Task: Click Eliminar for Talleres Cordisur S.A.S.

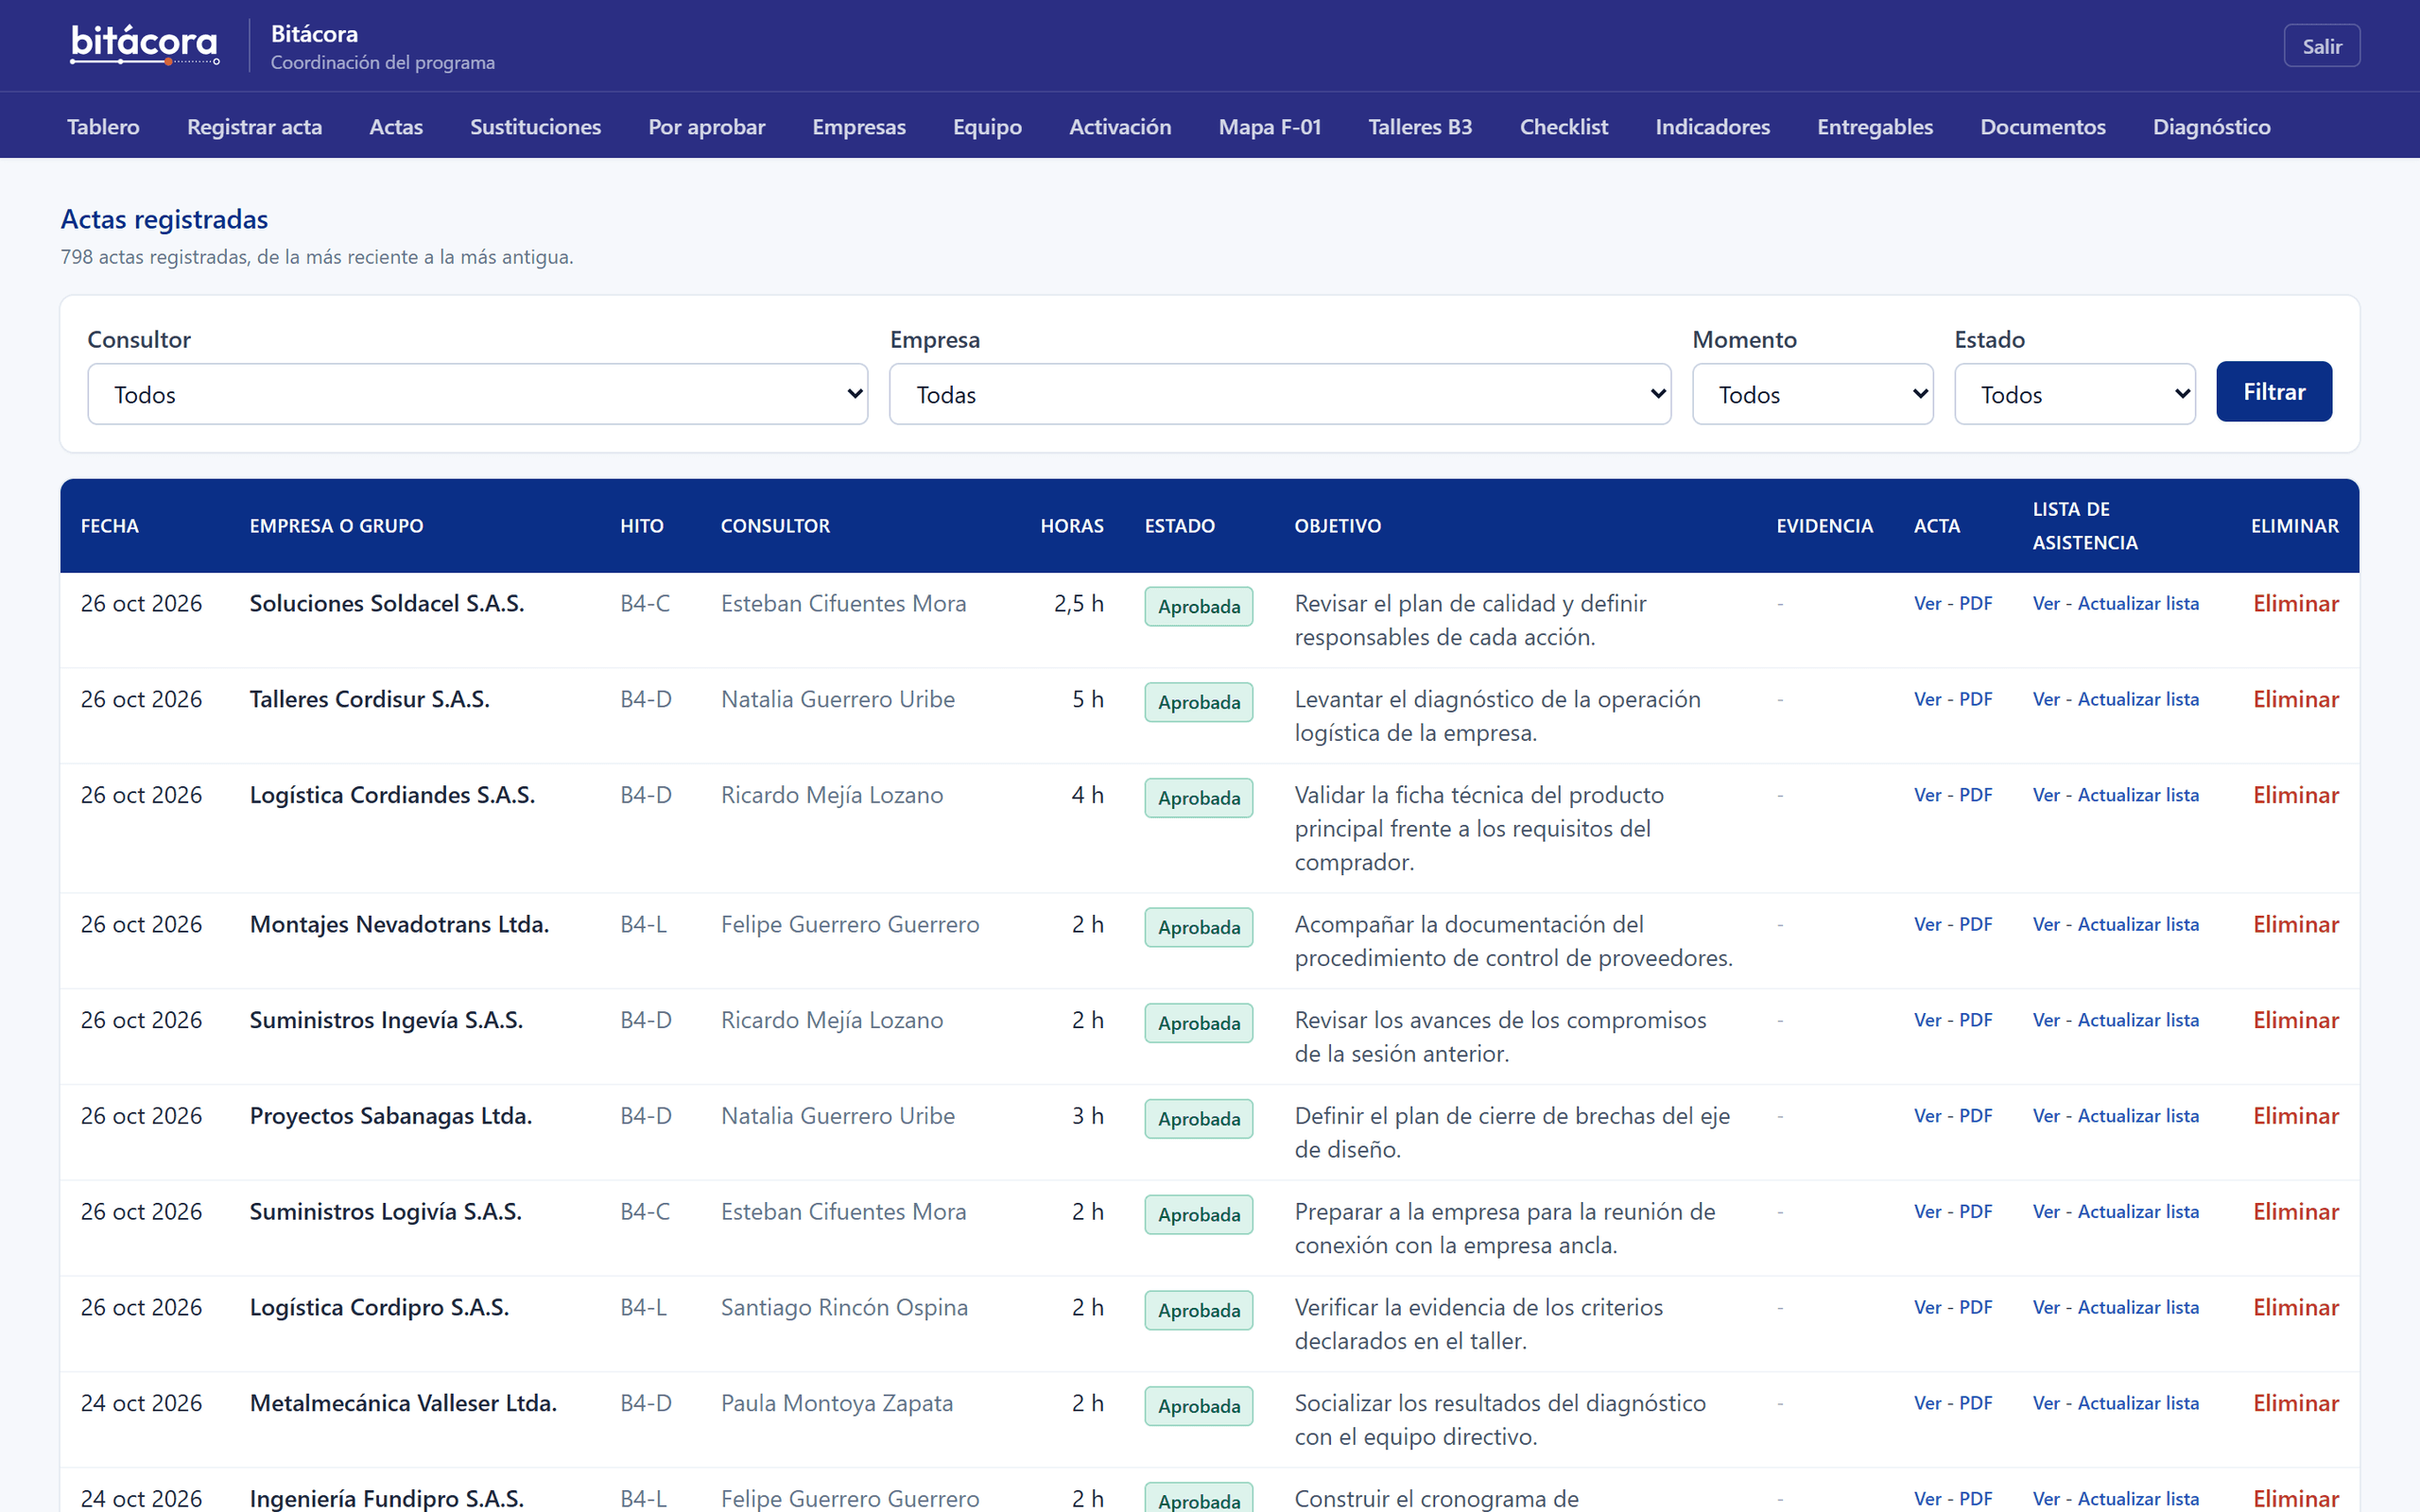Action: click(2295, 700)
